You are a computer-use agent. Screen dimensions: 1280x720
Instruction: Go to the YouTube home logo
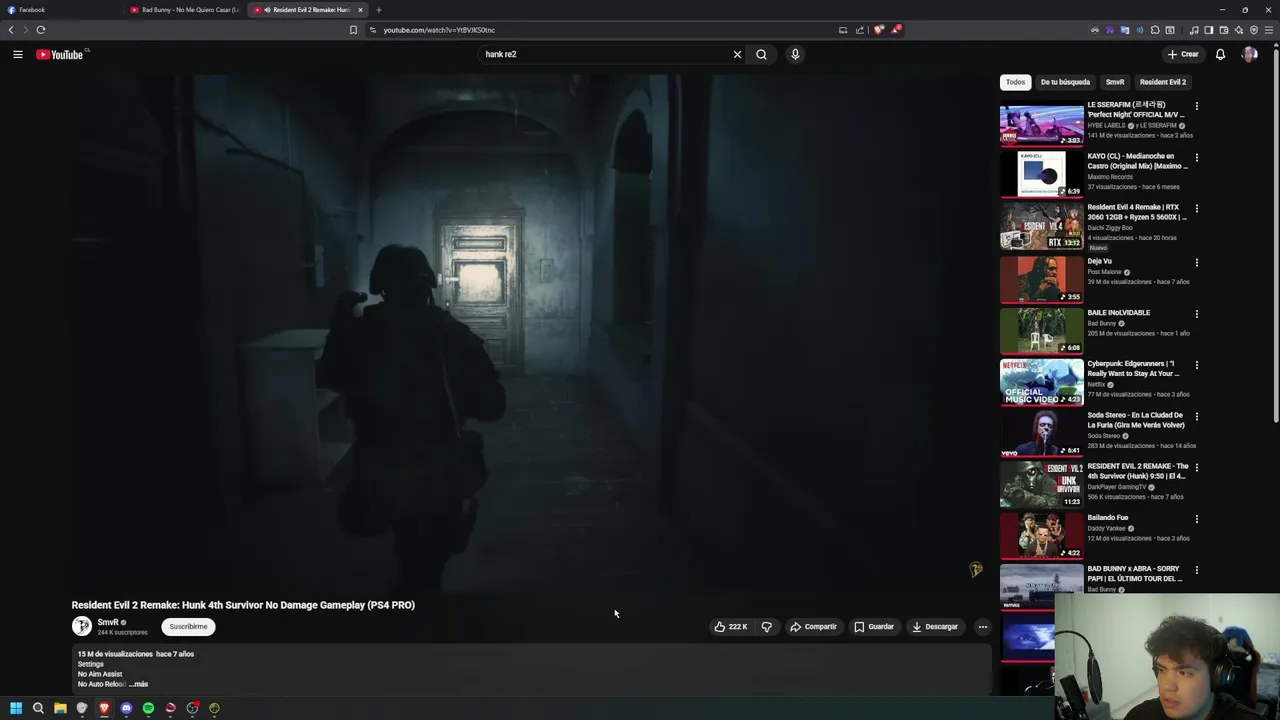pyautogui.click(x=60, y=54)
